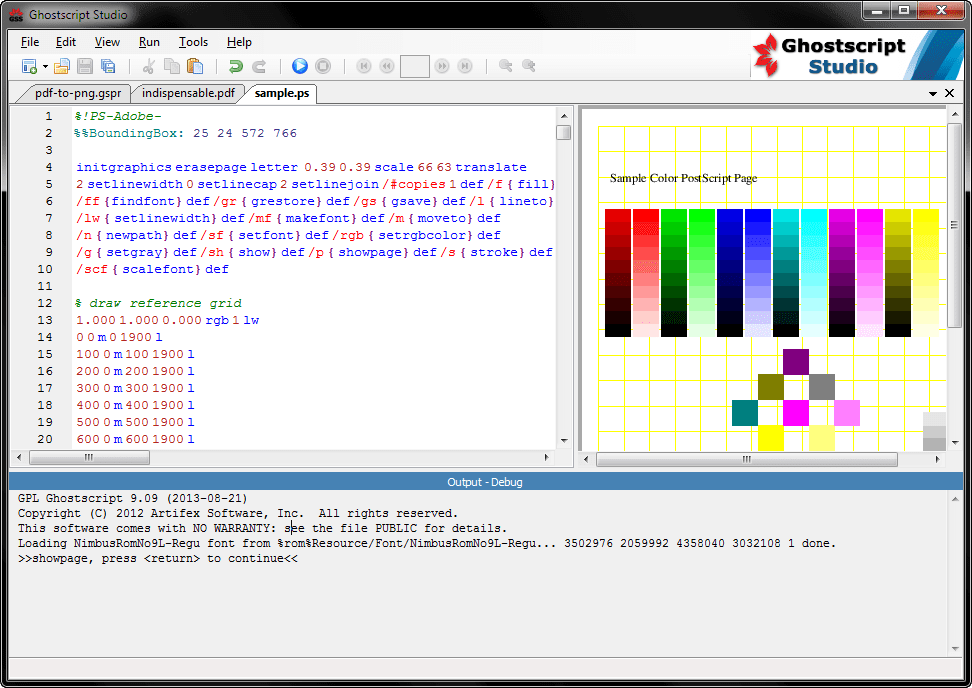Click the Paste clipboard icon
The height and width of the screenshot is (688, 972).
tap(195, 66)
